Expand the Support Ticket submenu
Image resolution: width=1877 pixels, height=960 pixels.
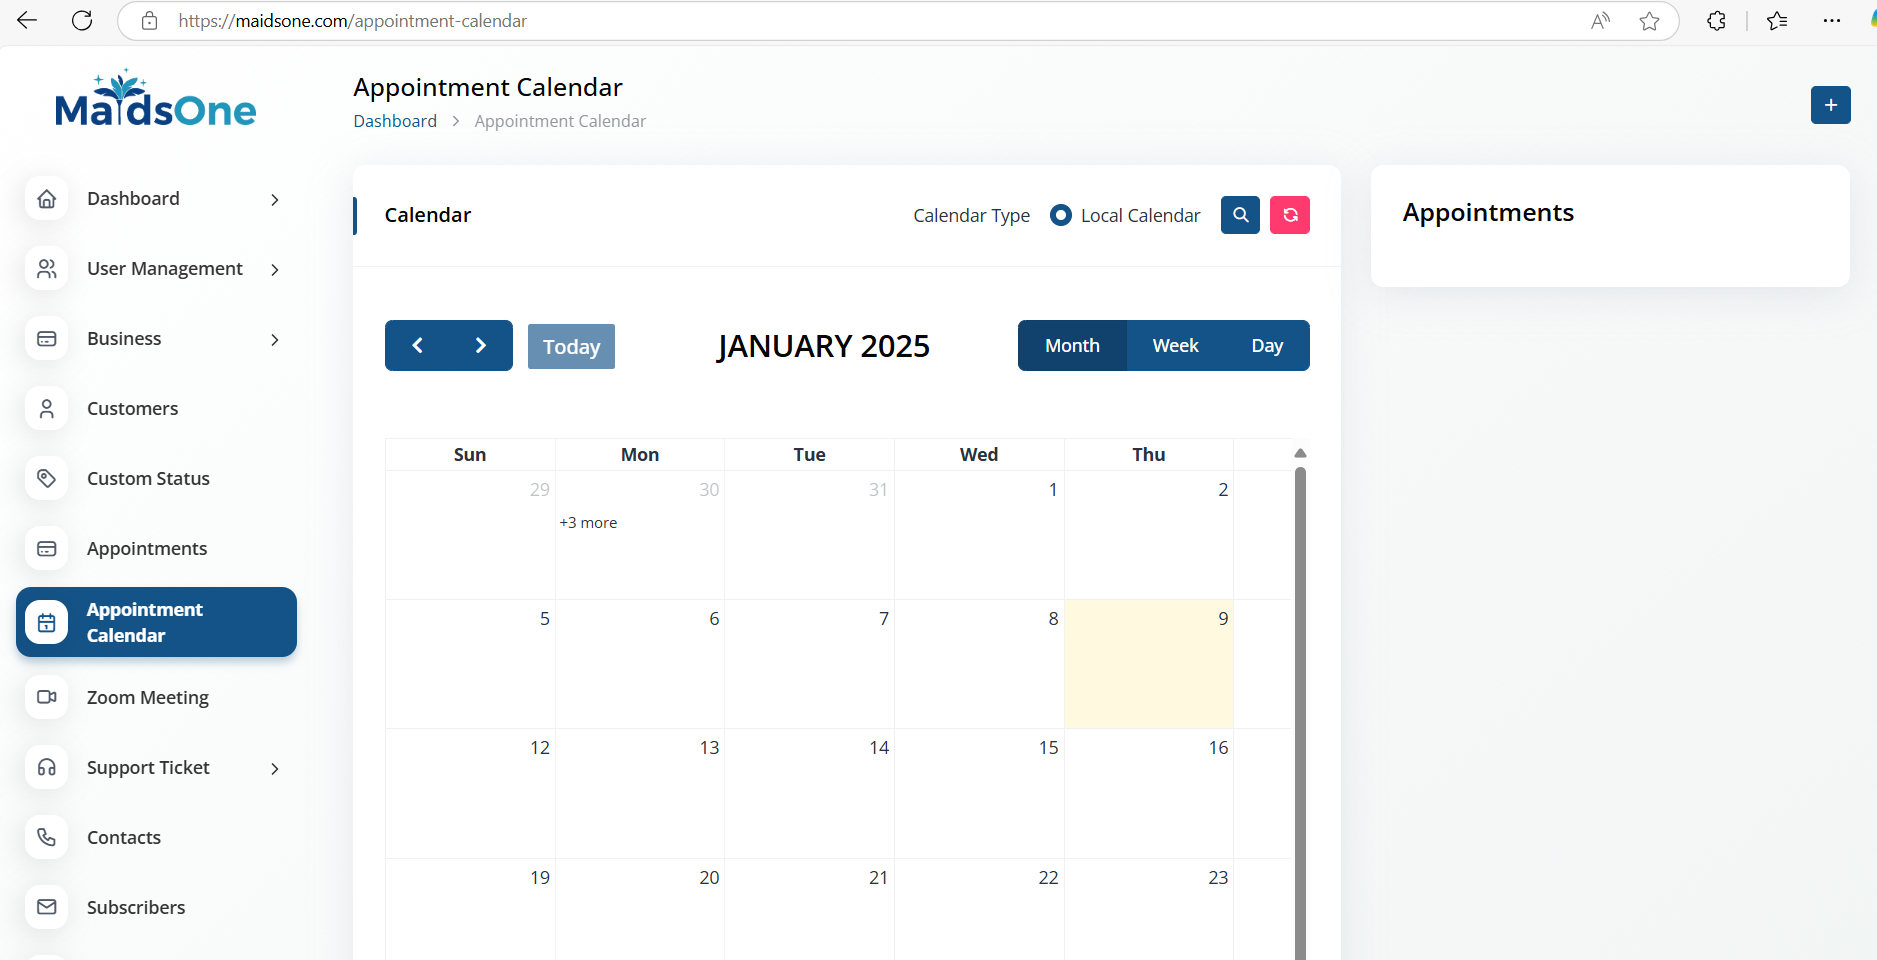tap(275, 768)
